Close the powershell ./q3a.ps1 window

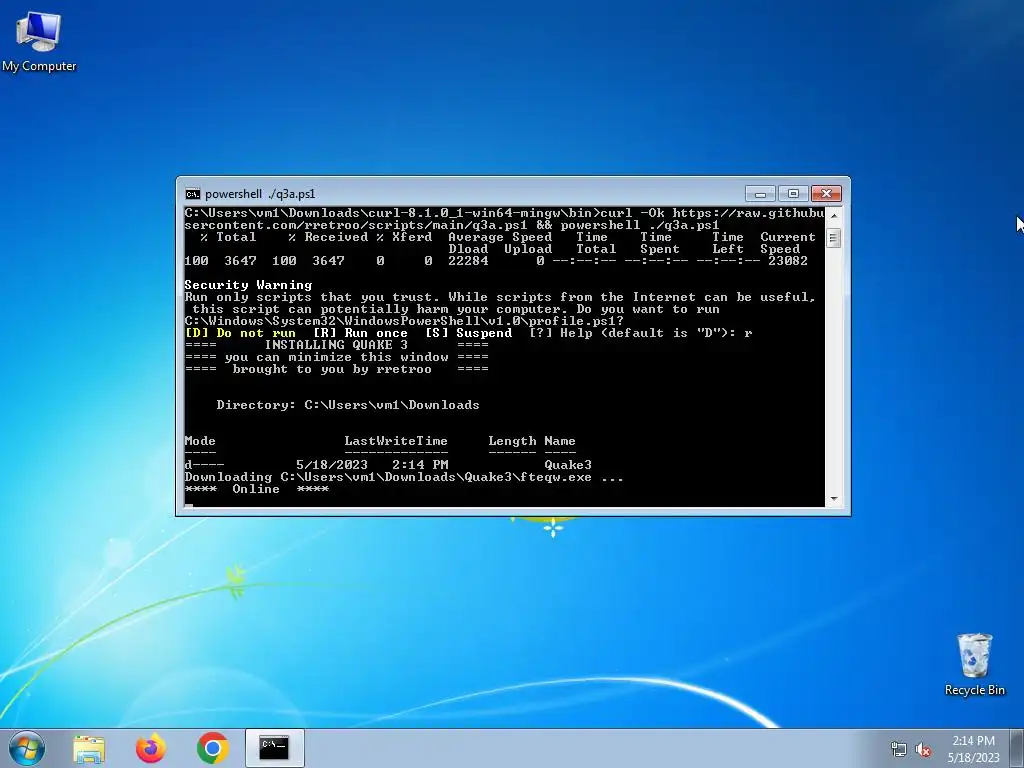click(x=826, y=194)
